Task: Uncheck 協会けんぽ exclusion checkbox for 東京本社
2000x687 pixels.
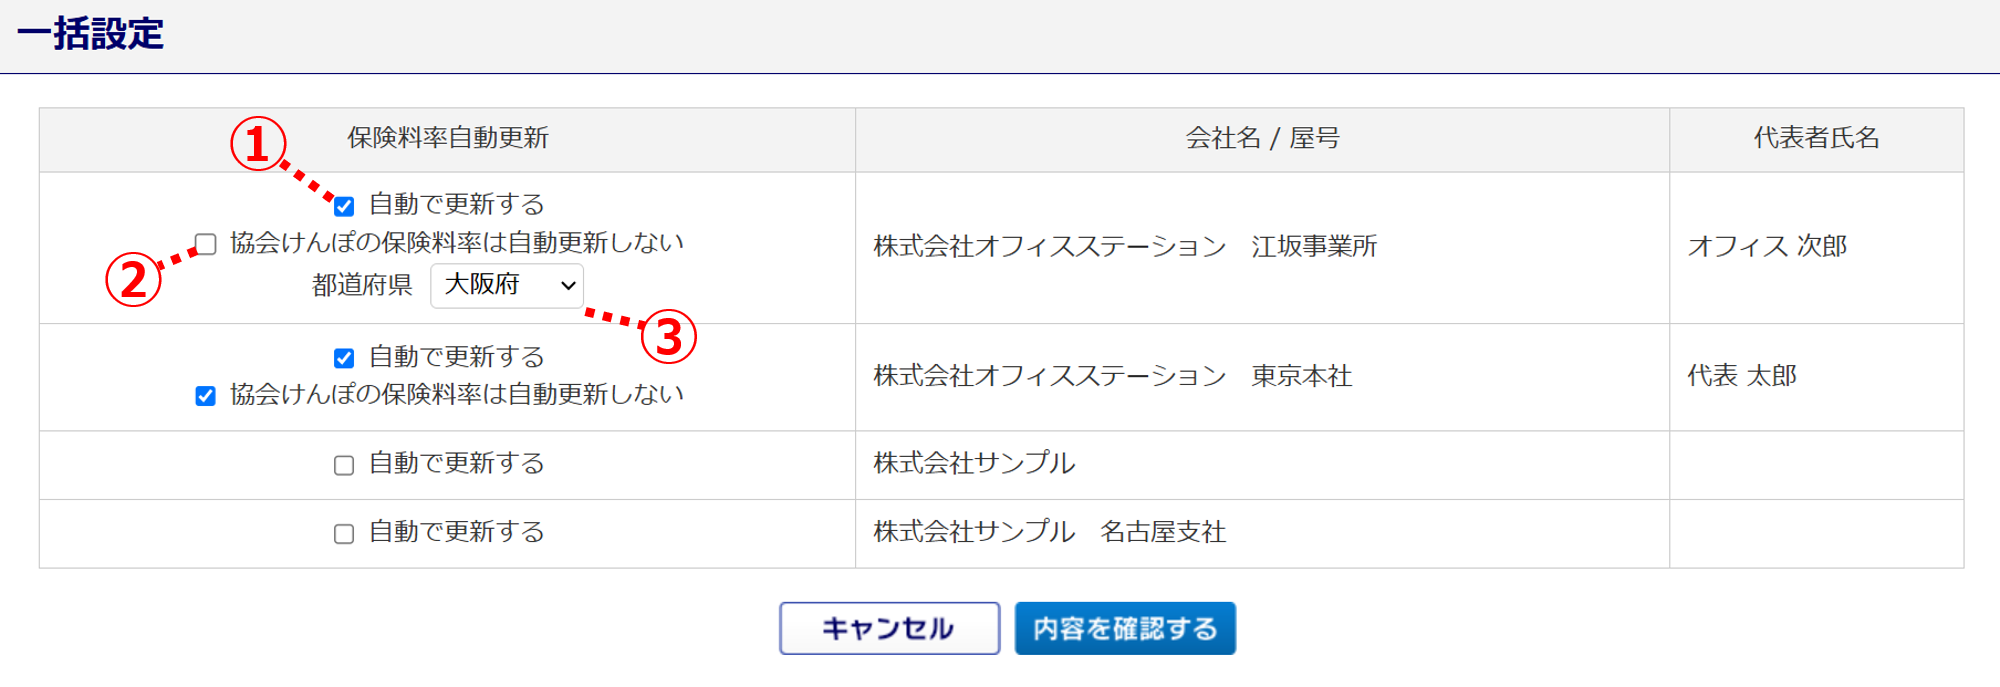Action: click(206, 396)
